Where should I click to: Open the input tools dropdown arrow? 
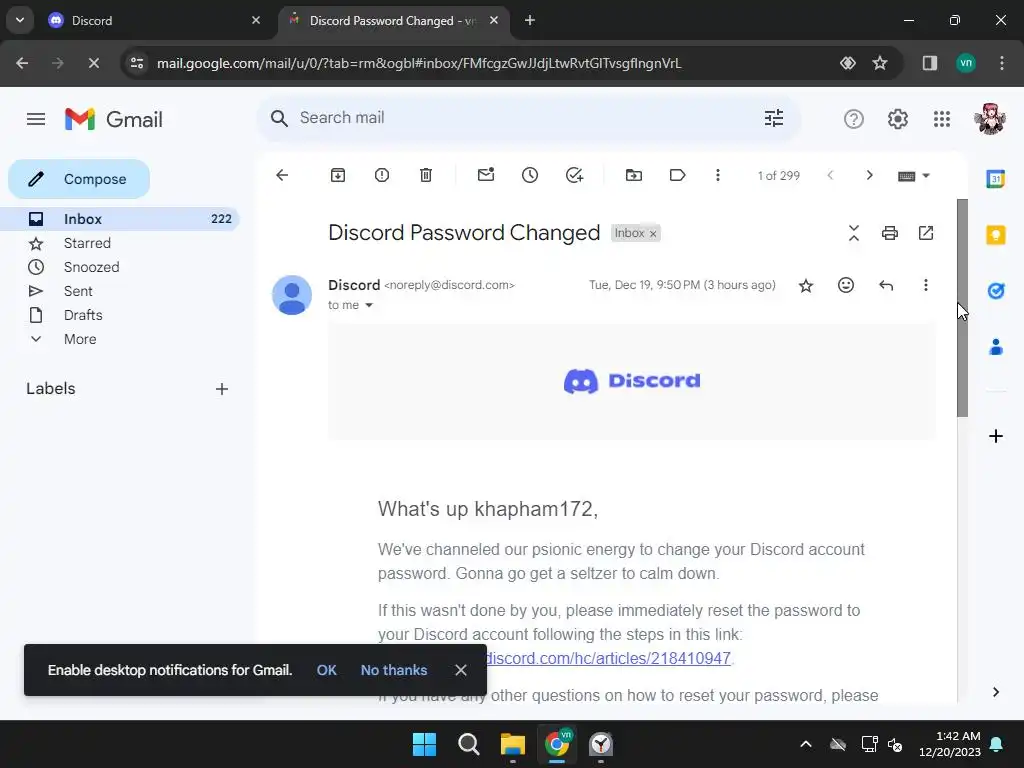[x=925, y=176]
